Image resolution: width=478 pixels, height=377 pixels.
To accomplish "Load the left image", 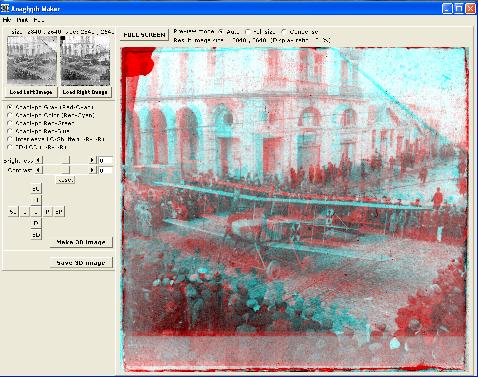I will point(31,92).
